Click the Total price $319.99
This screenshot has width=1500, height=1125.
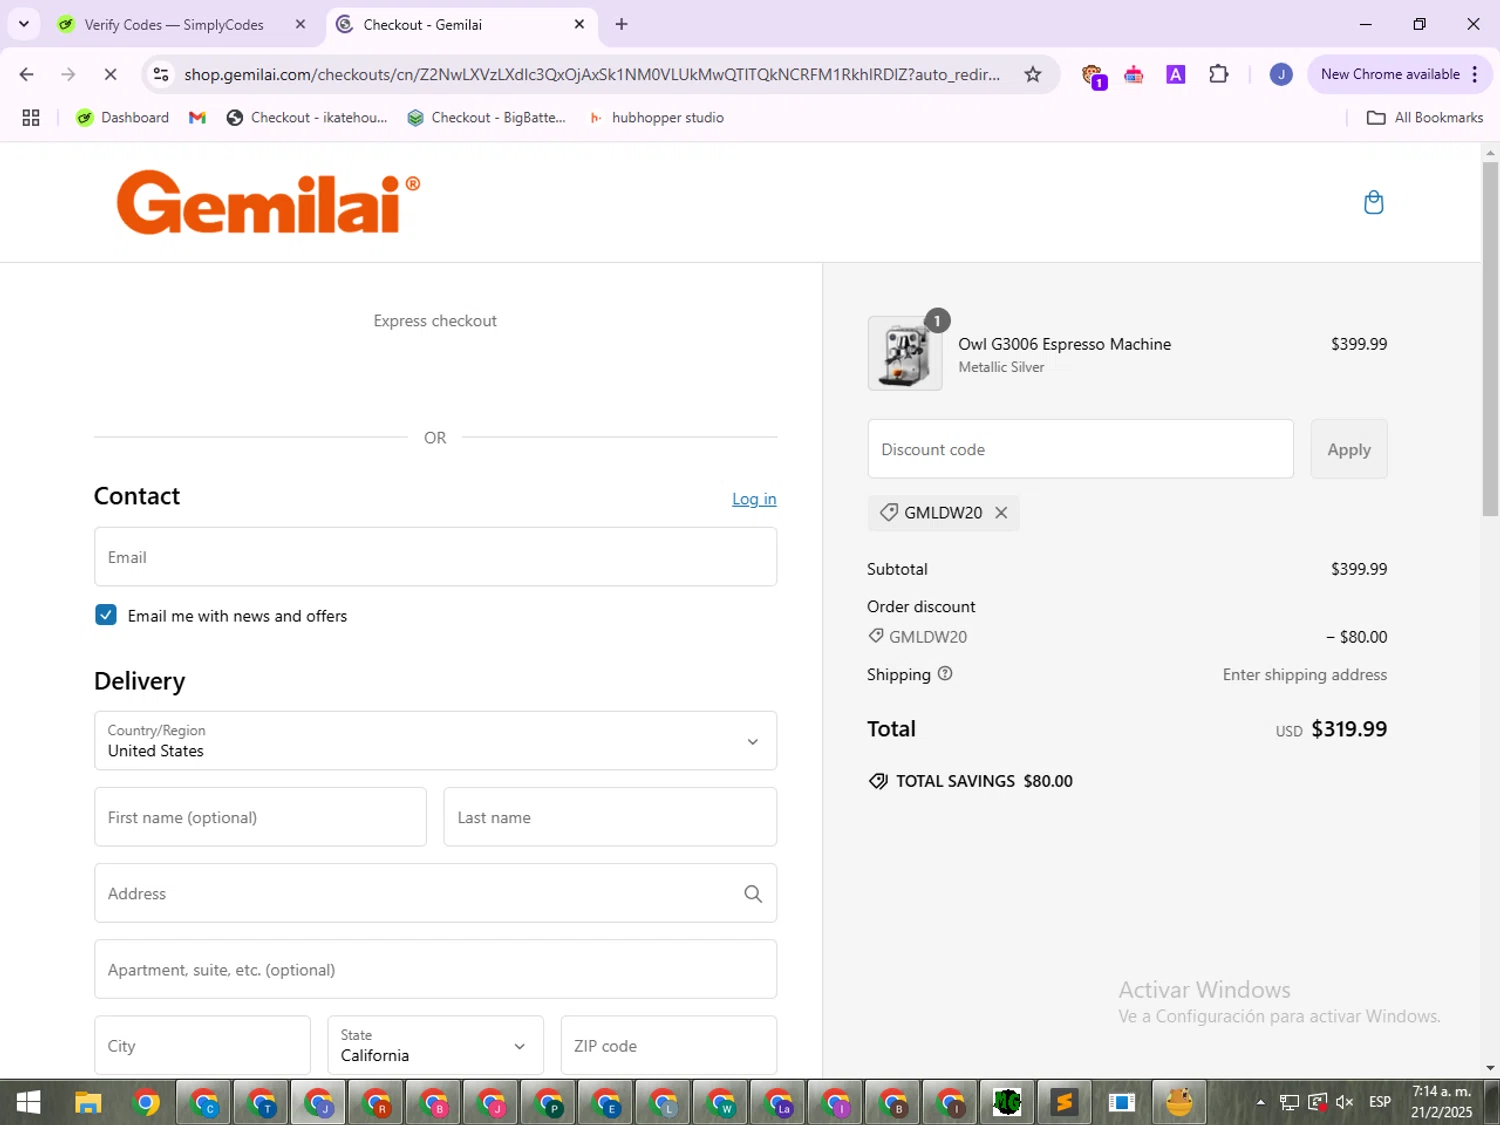[x=1349, y=729]
